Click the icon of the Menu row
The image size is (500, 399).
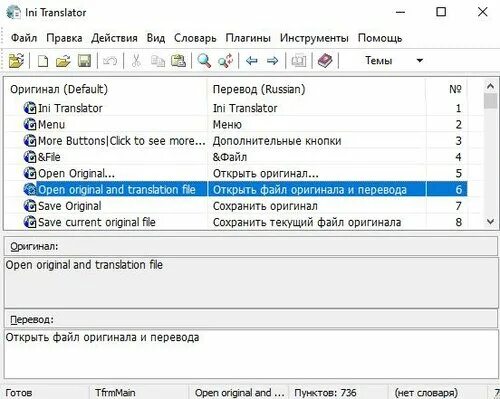[x=30, y=125]
